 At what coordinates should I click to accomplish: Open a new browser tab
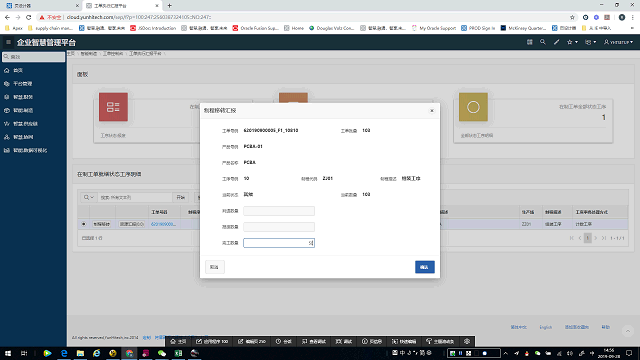(x=169, y=6)
